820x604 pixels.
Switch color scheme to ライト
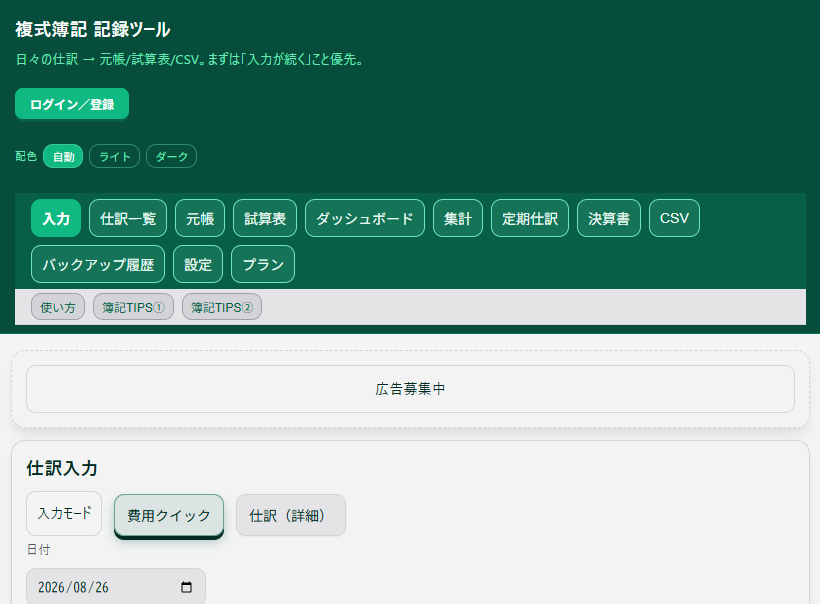(115, 156)
